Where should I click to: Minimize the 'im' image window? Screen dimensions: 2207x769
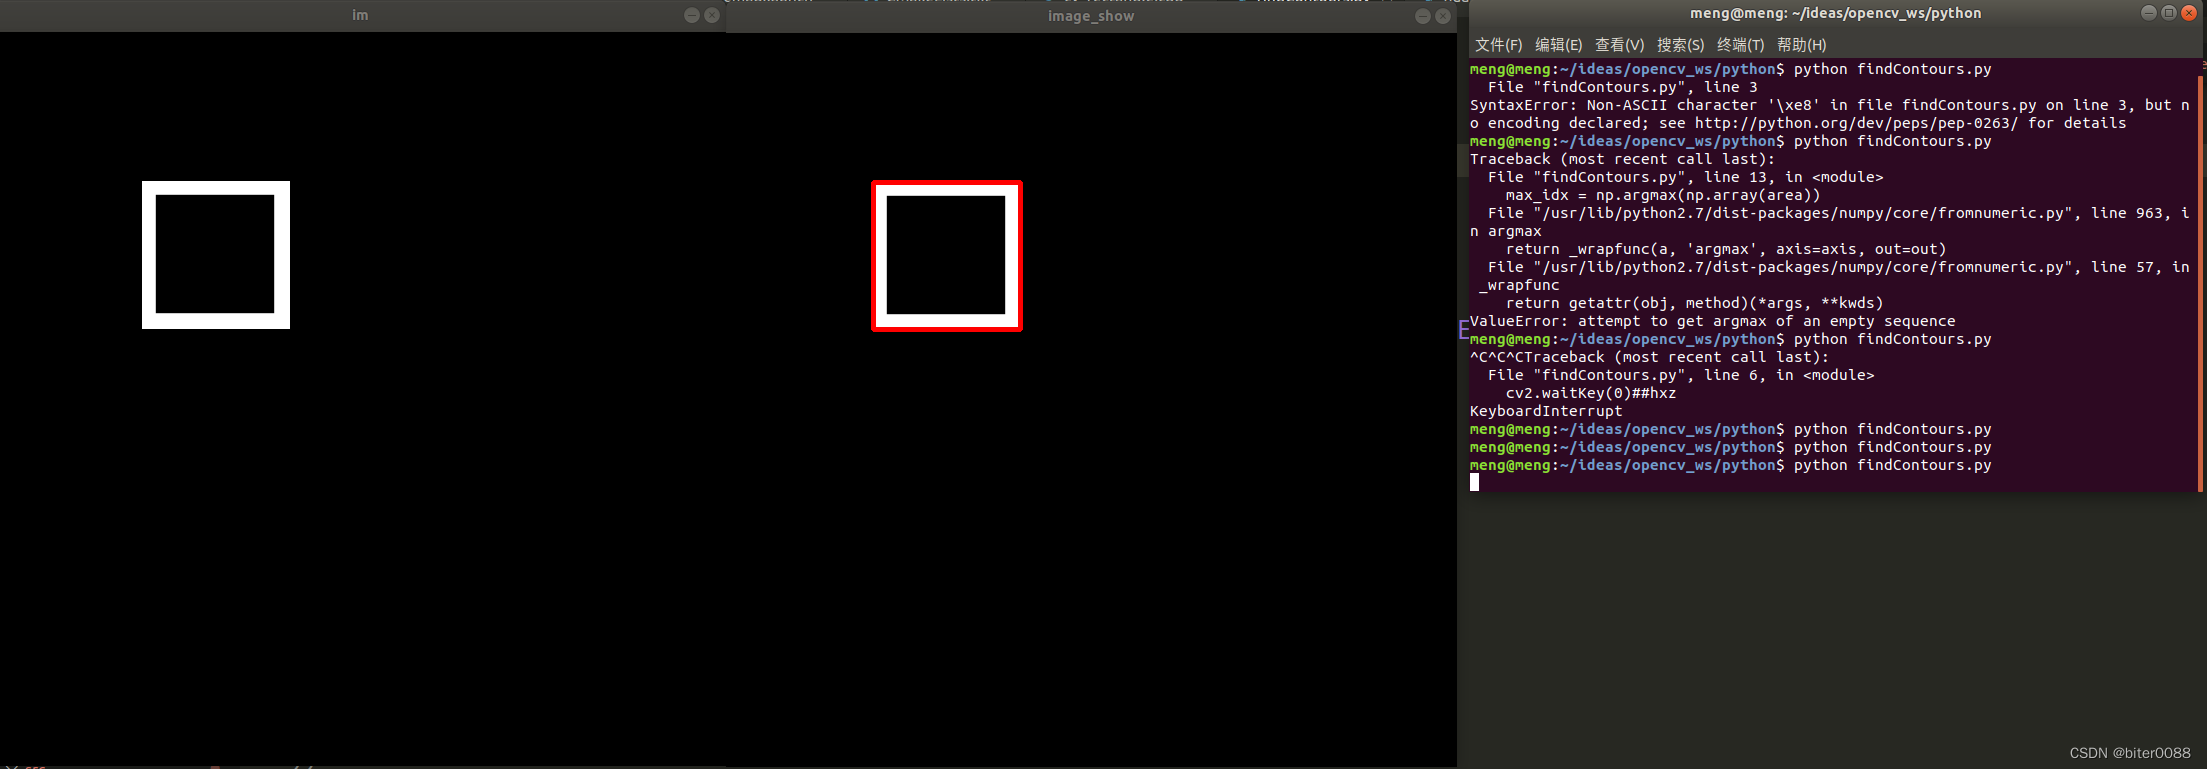click(692, 15)
